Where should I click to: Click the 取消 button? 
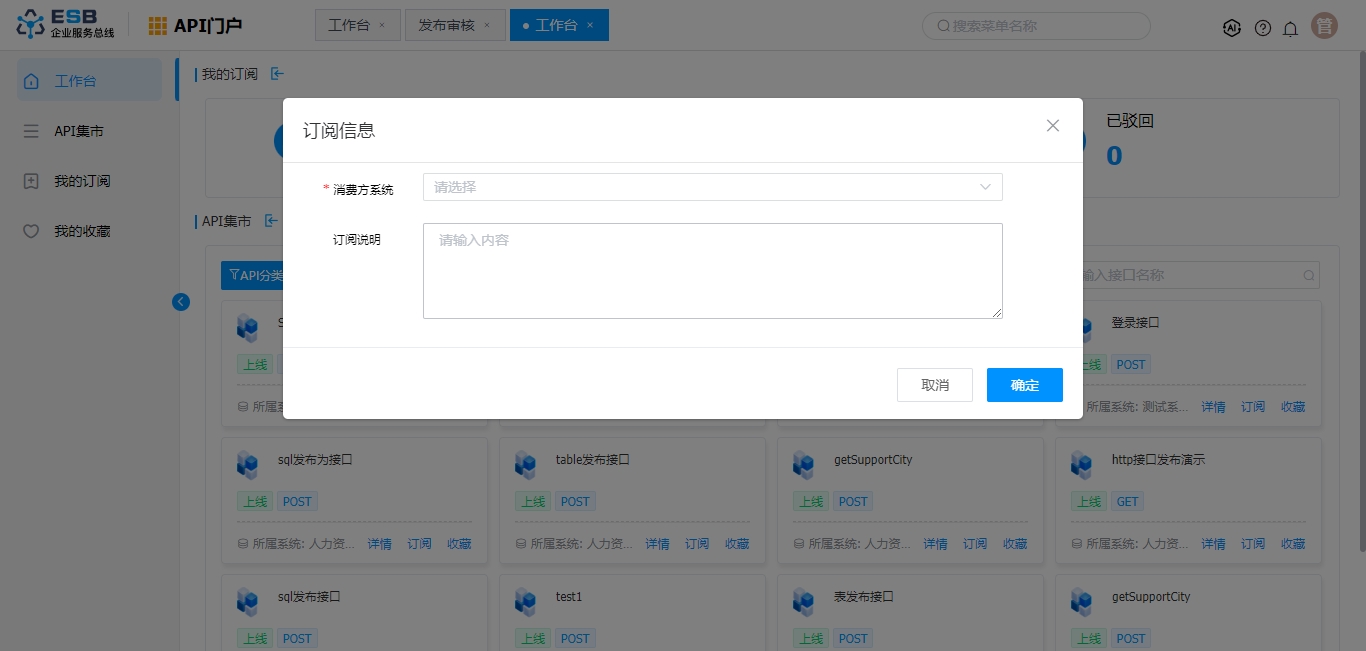pyautogui.click(x=934, y=385)
